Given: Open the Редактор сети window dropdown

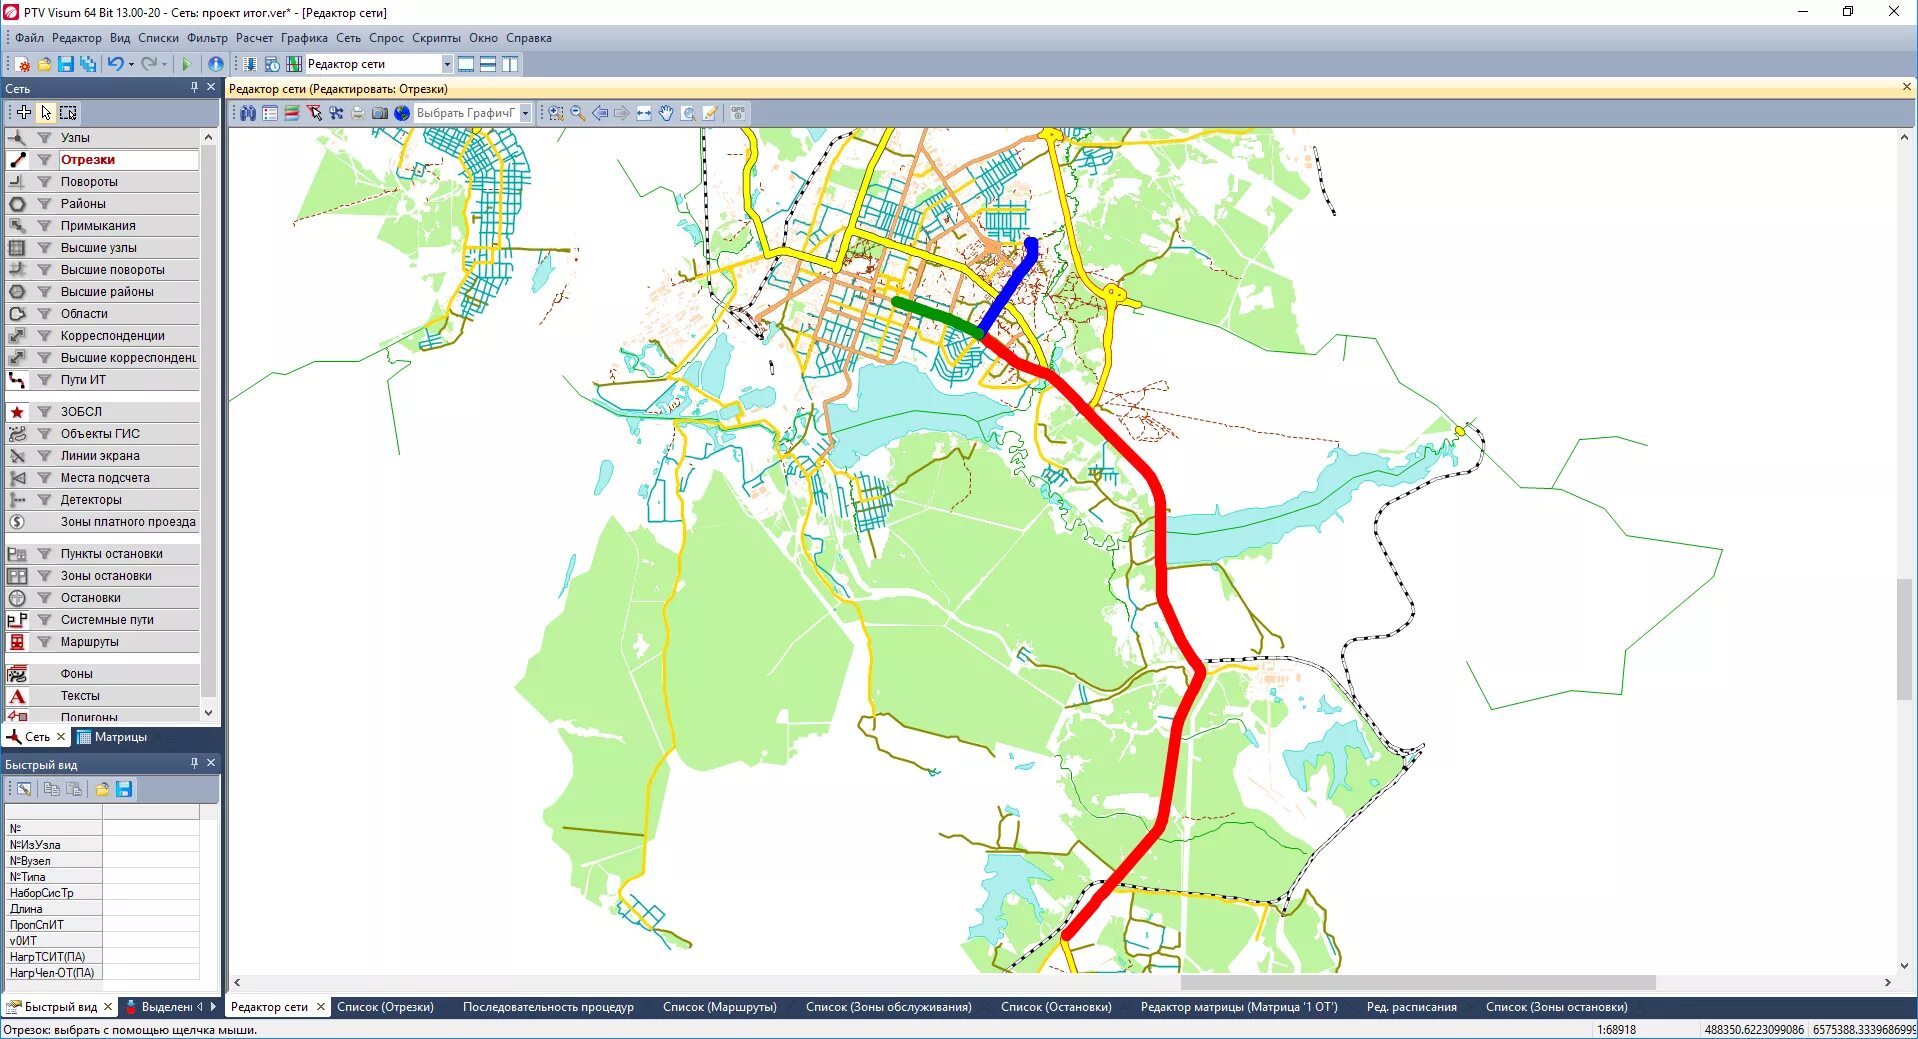Looking at the screenshot, I should click(447, 64).
